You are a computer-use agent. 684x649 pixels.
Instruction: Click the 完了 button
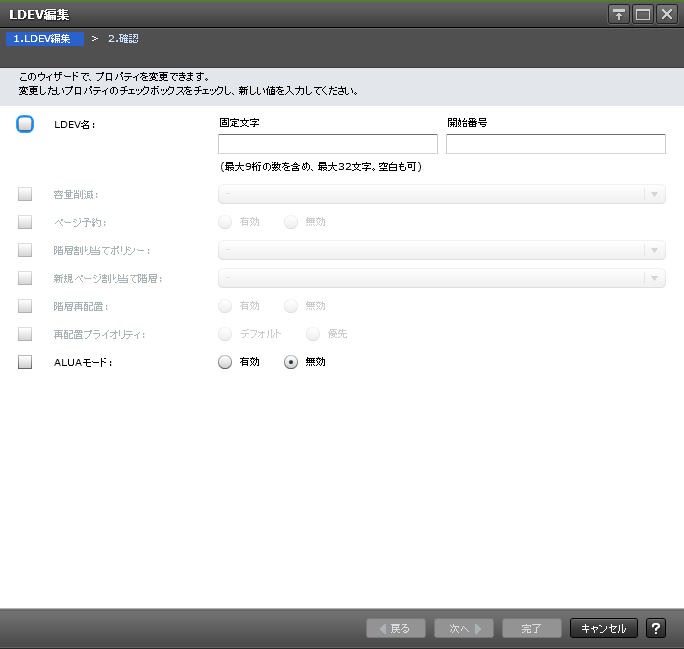pos(532,628)
